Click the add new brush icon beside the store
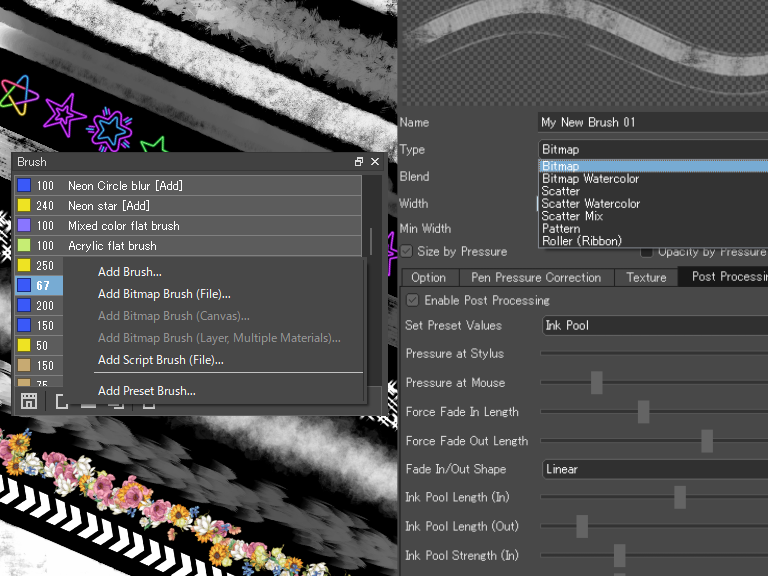Image resolution: width=768 pixels, height=576 pixels. coord(61,401)
